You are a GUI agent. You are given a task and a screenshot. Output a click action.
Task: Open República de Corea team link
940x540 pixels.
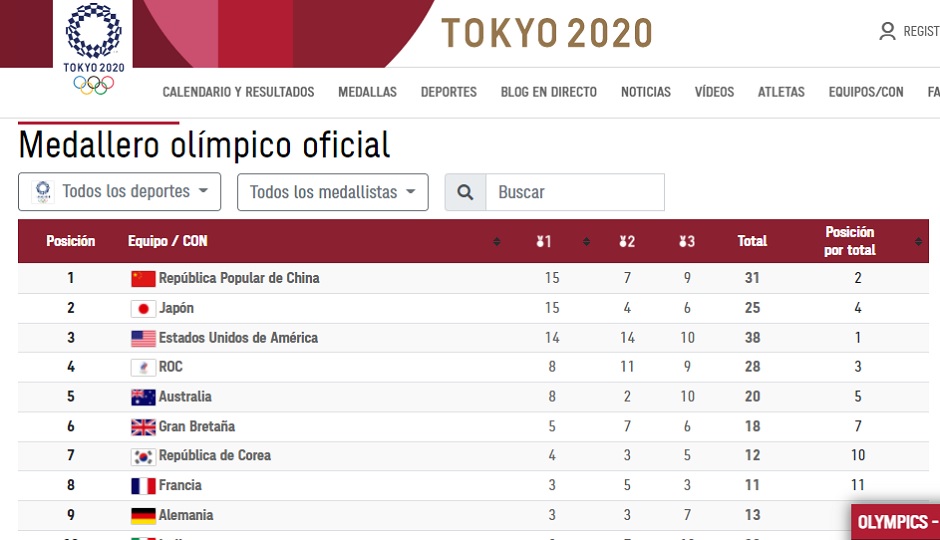(x=214, y=456)
